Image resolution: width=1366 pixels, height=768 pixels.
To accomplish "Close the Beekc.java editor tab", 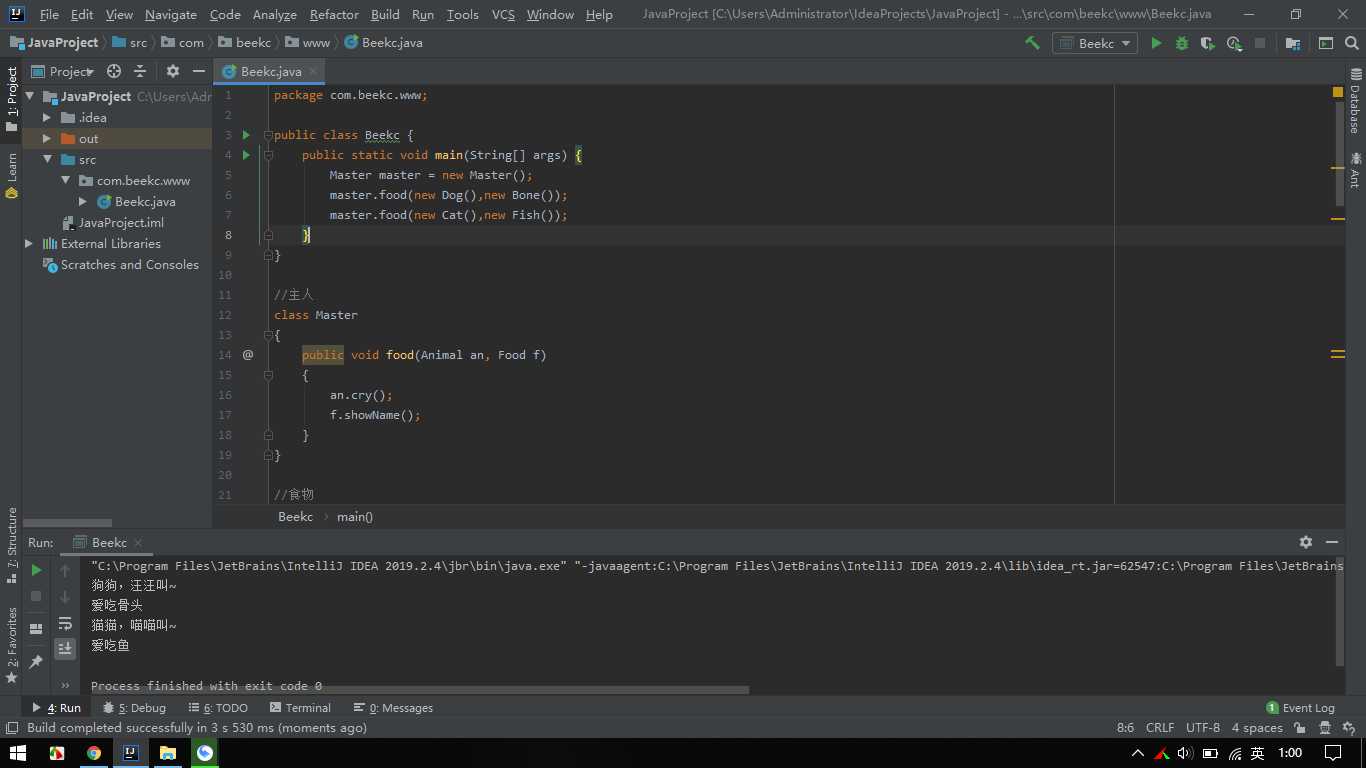I will (x=313, y=72).
